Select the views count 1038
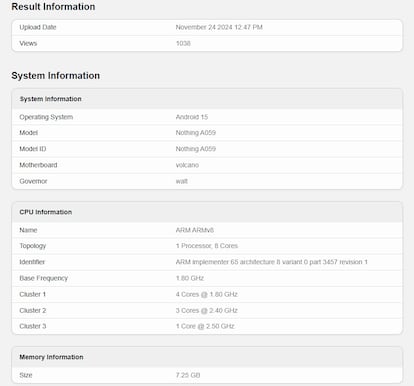The height and width of the screenshot is (386, 414). pyautogui.click(x=183, y=43)
